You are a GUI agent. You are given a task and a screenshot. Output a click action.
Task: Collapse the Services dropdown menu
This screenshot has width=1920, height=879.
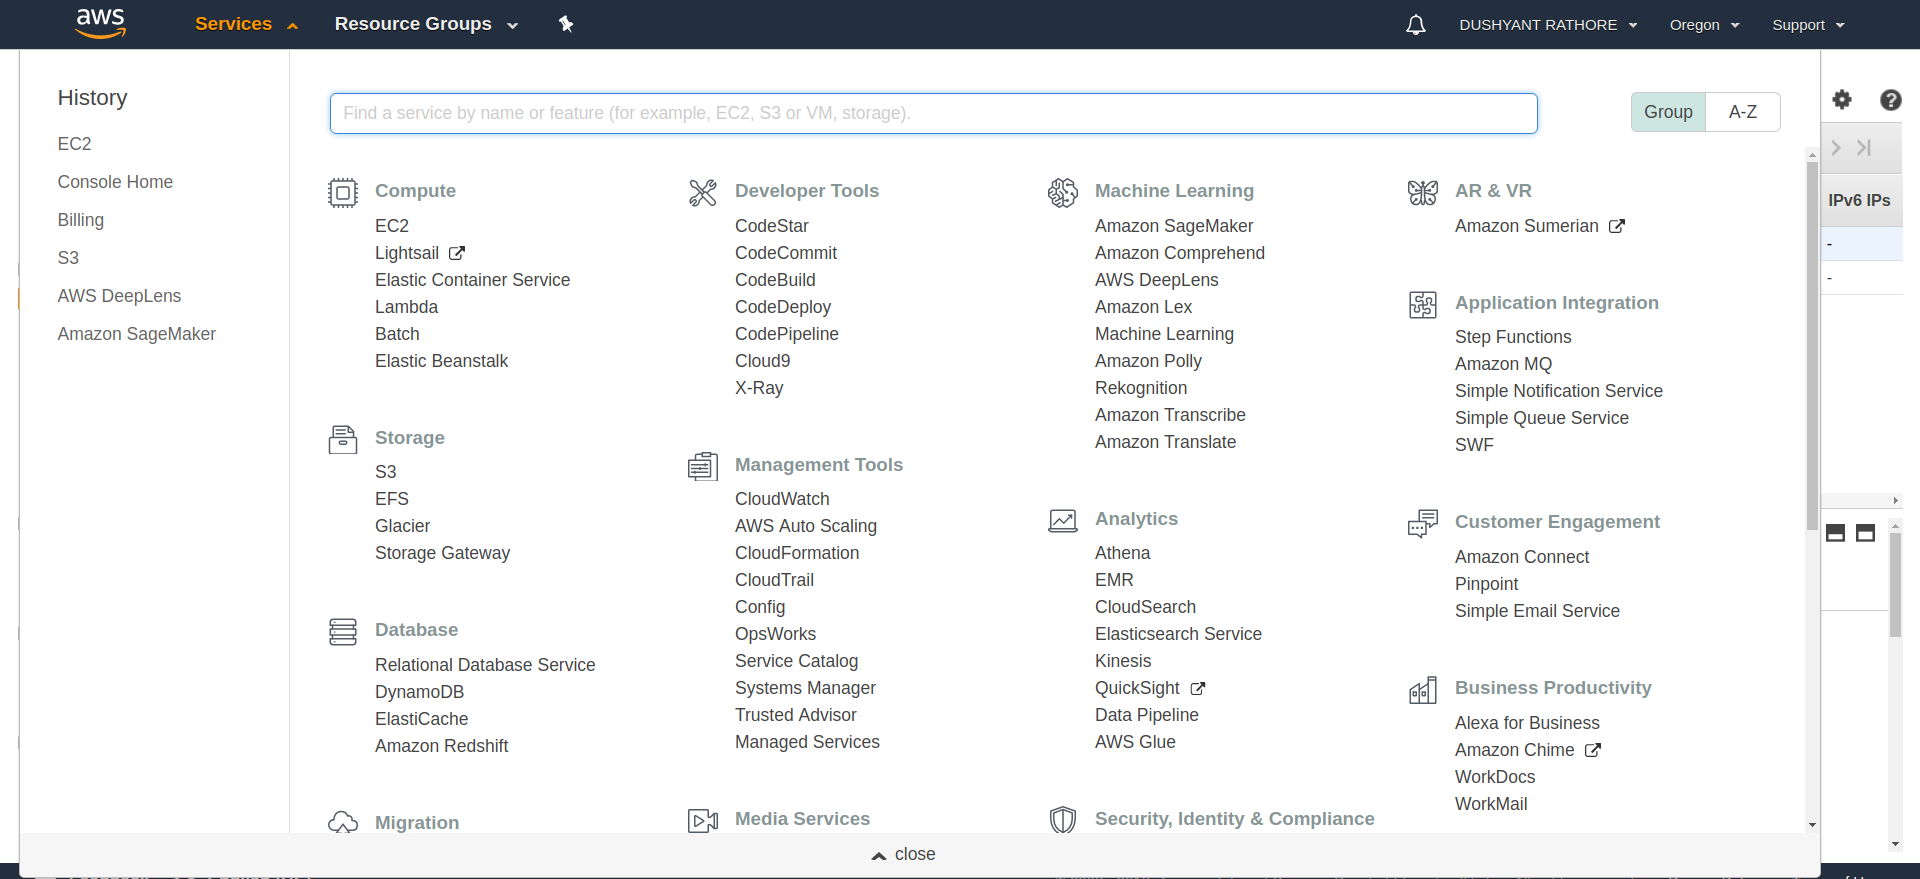(x=246, y=24)
